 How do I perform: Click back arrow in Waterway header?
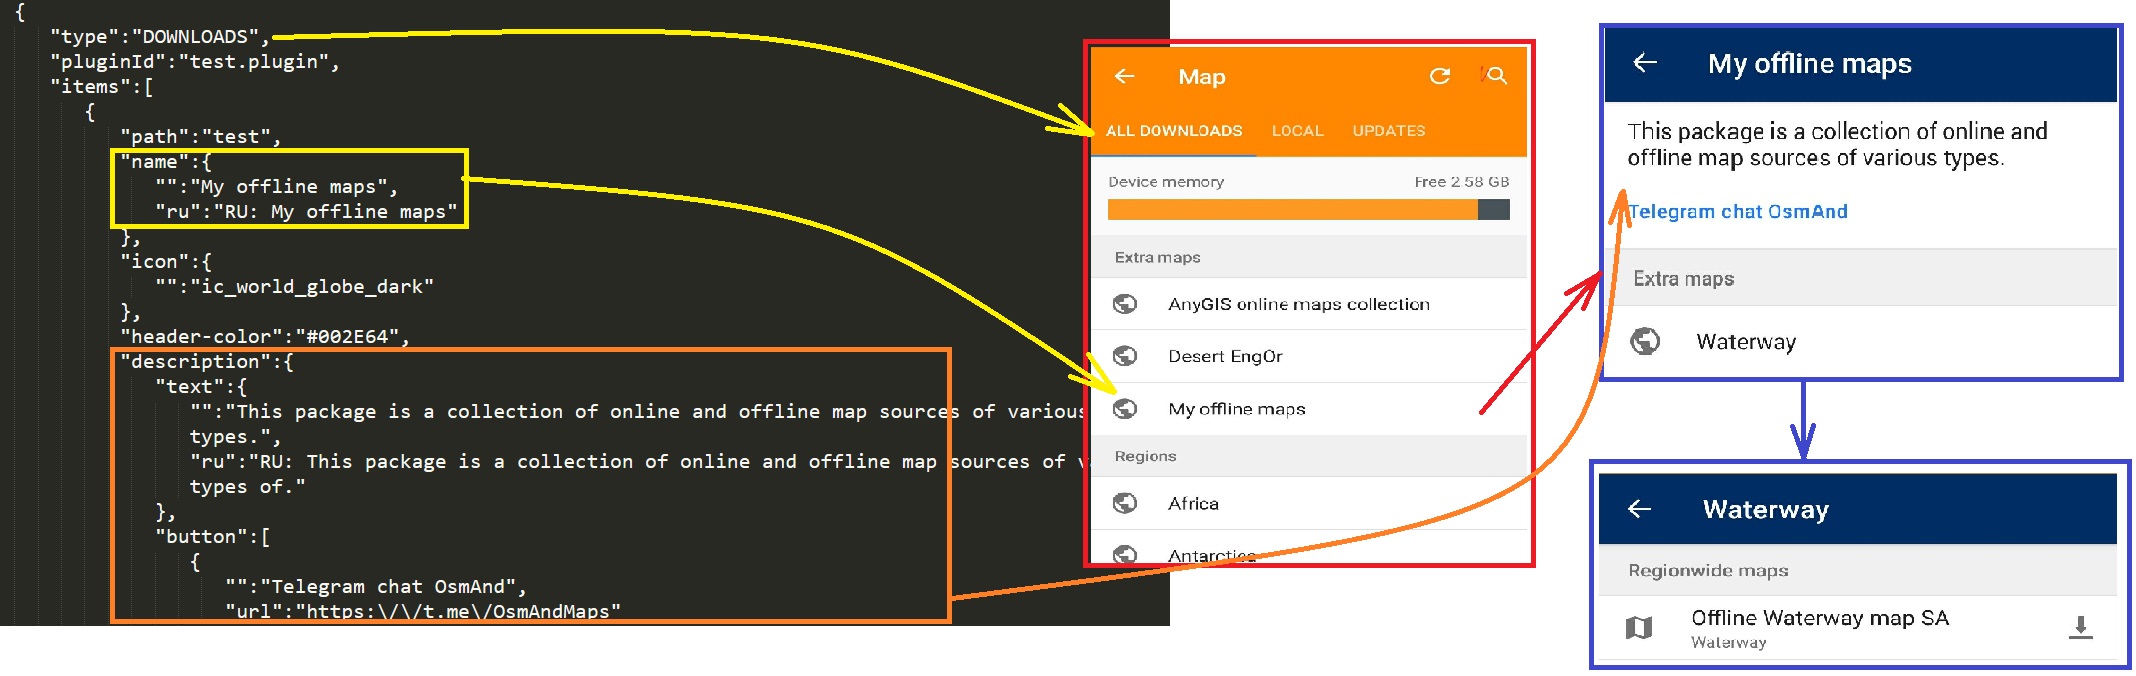click(1640, 509)
